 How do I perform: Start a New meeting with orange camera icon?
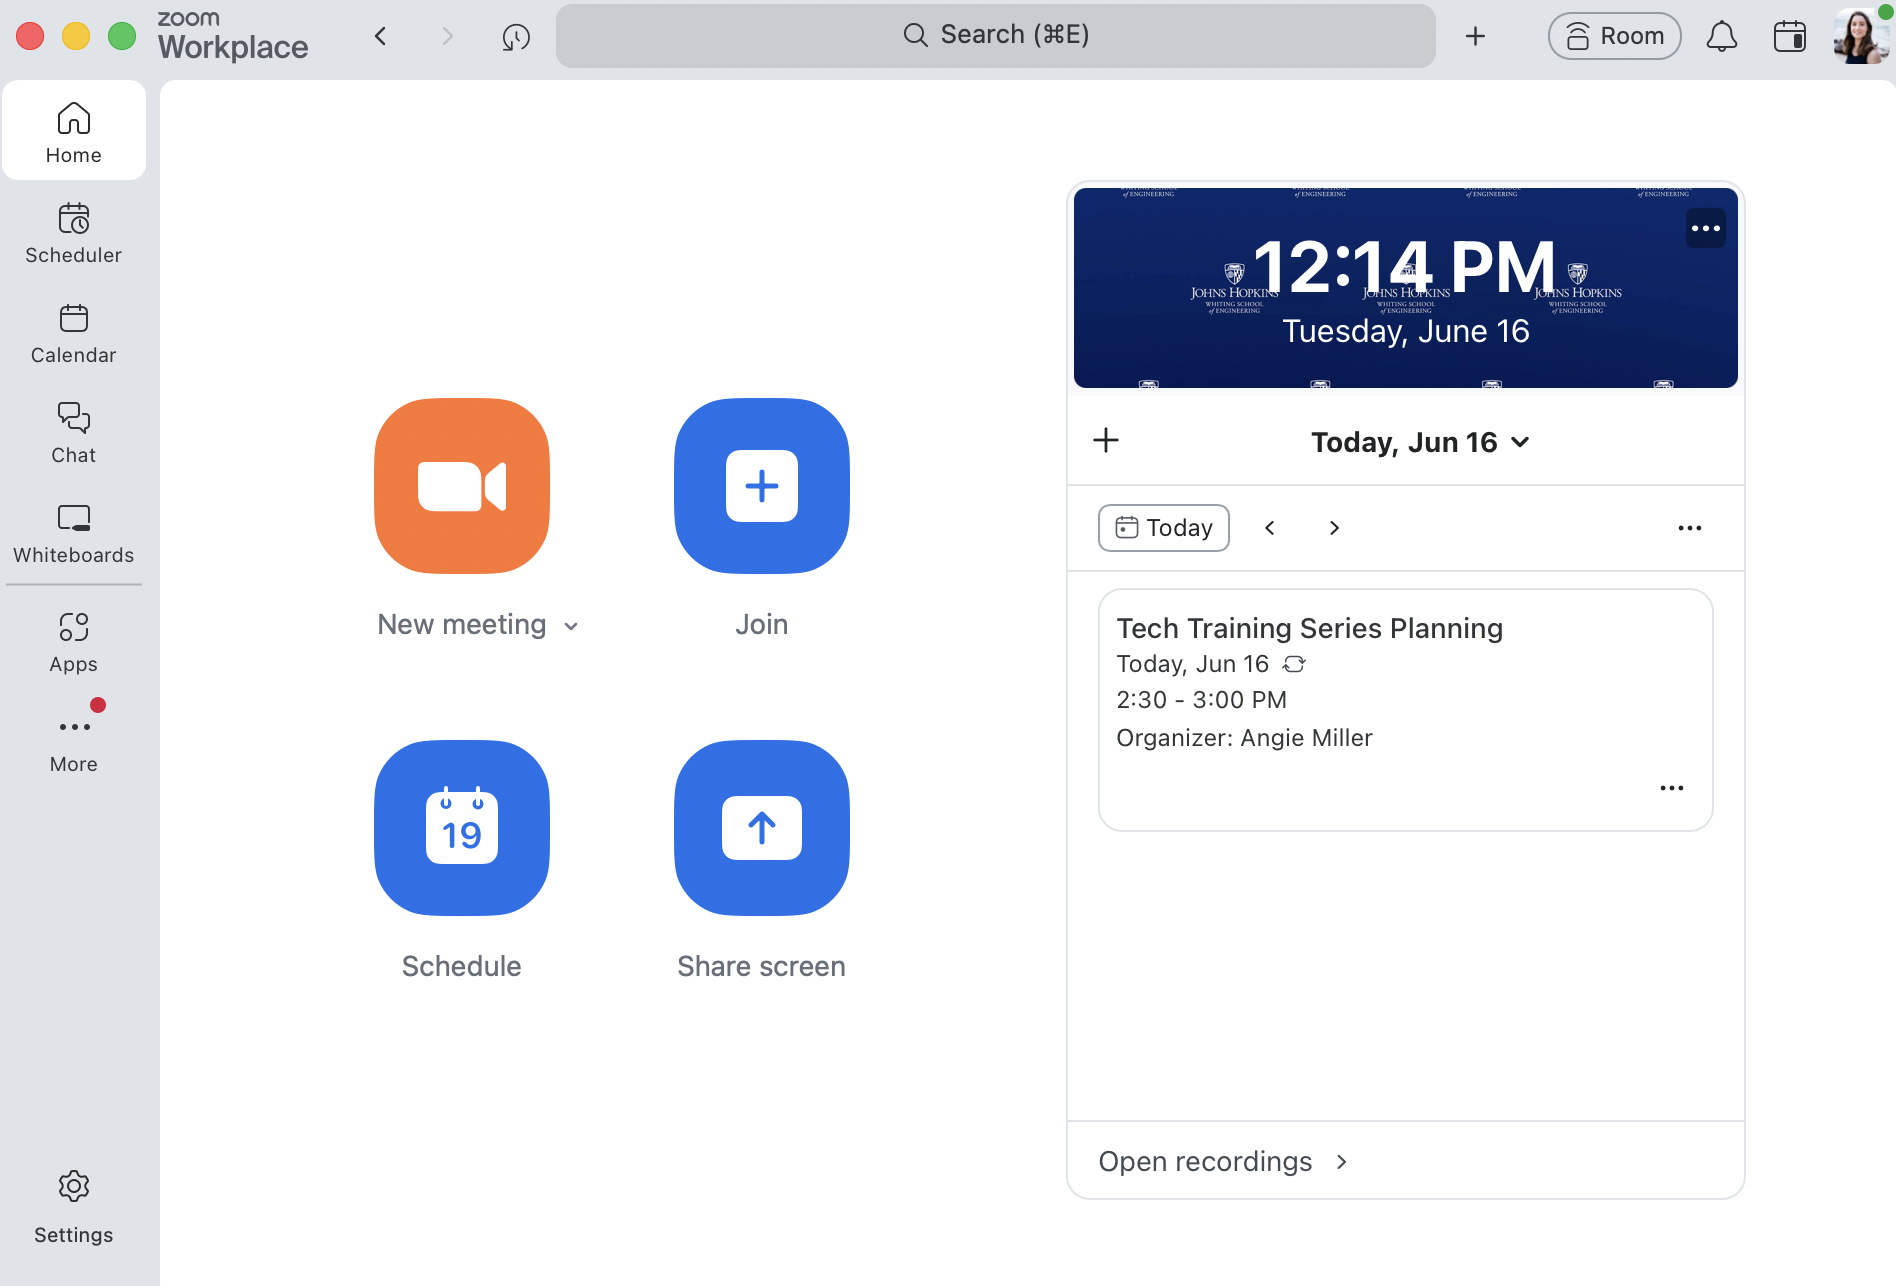pos(462,486)
